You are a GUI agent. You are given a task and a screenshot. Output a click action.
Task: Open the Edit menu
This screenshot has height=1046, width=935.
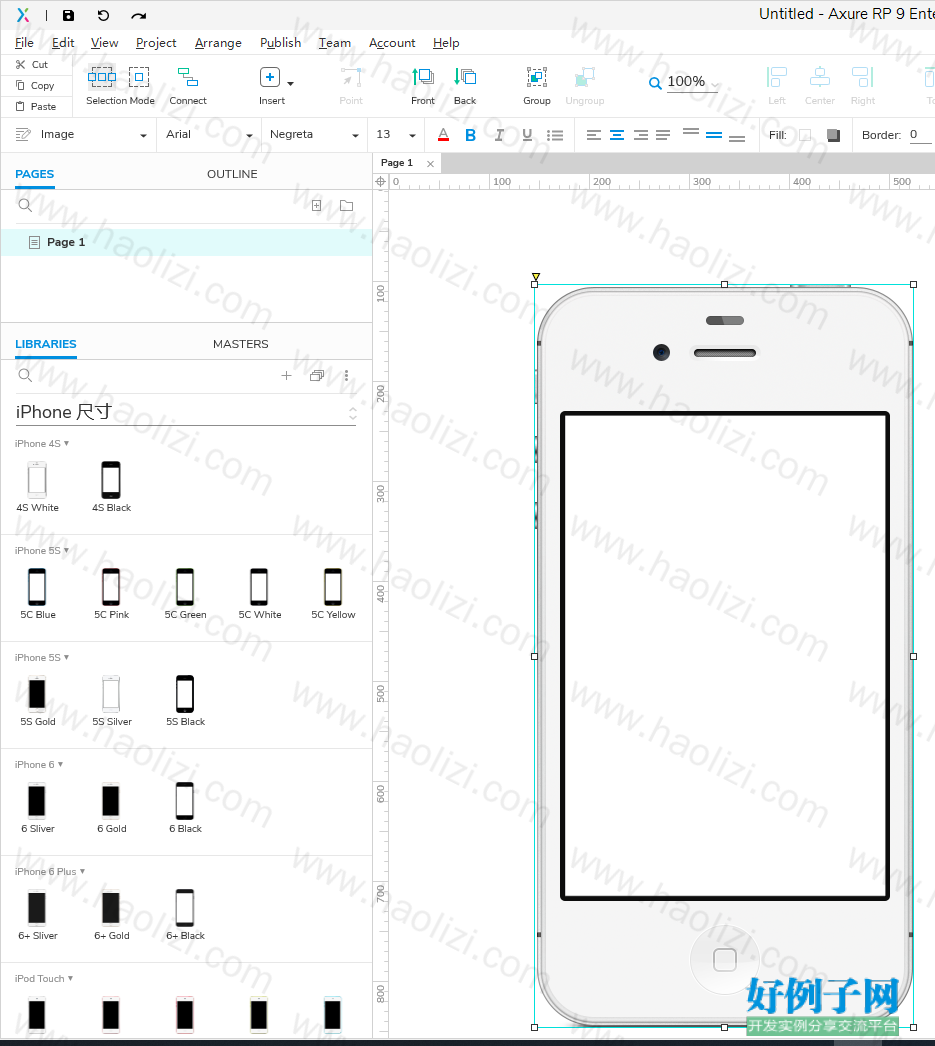(x=63, y=43)
